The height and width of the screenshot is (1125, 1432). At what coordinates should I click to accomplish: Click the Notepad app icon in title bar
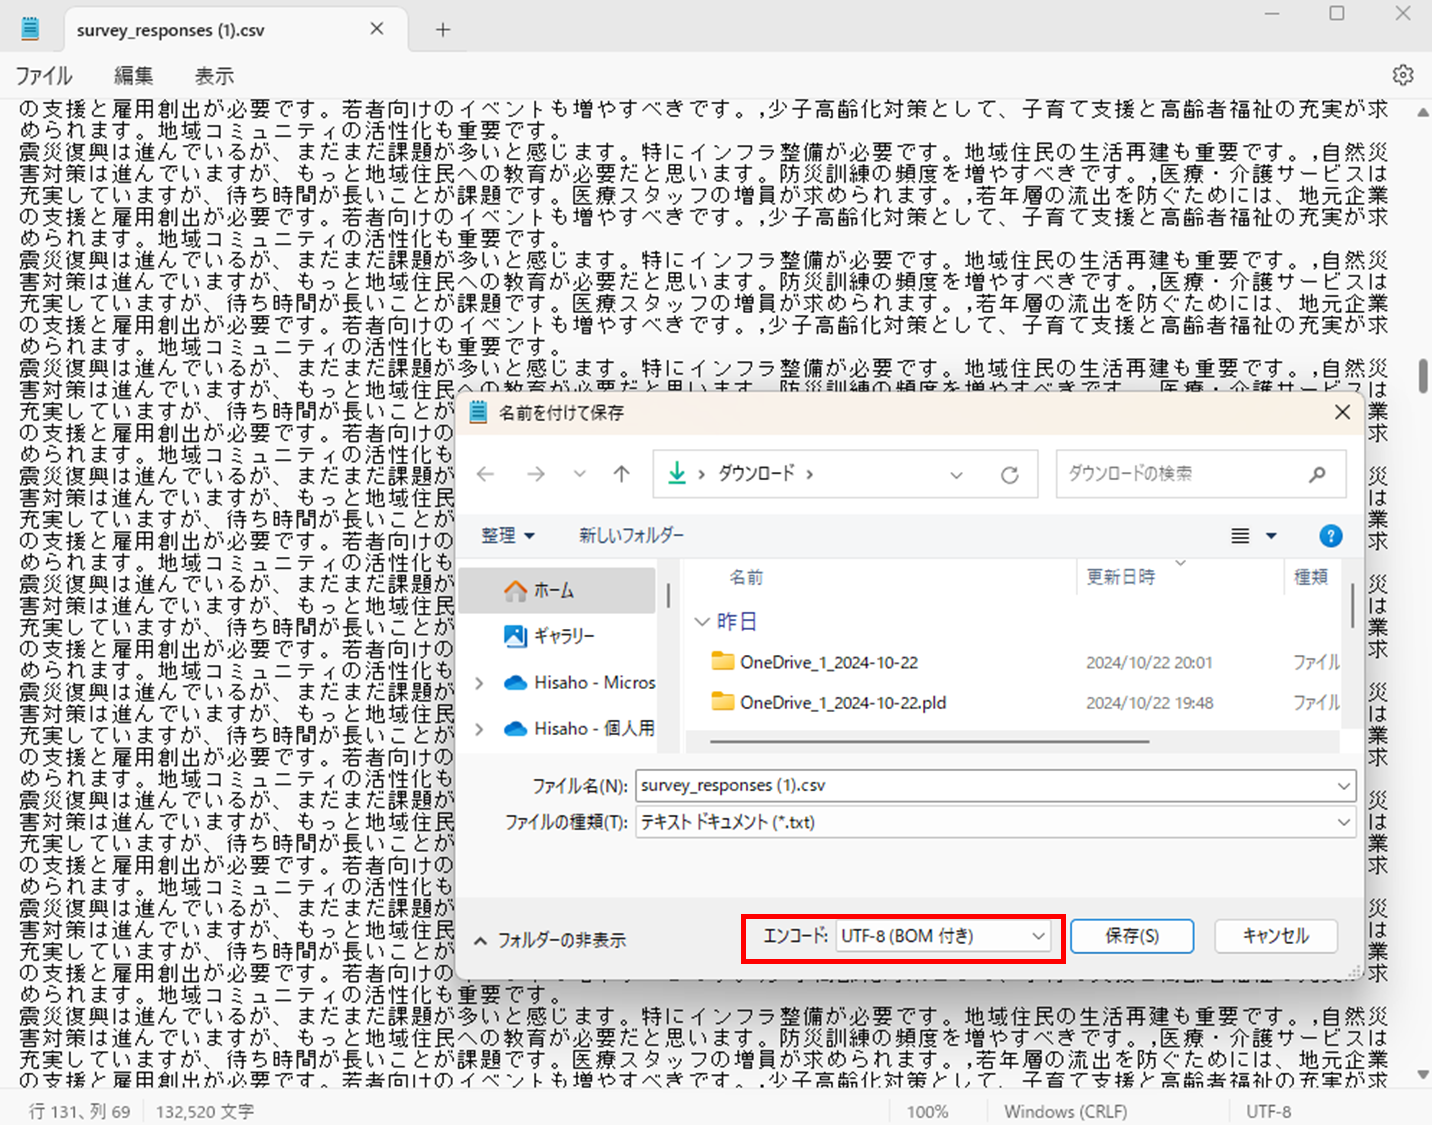30,29
